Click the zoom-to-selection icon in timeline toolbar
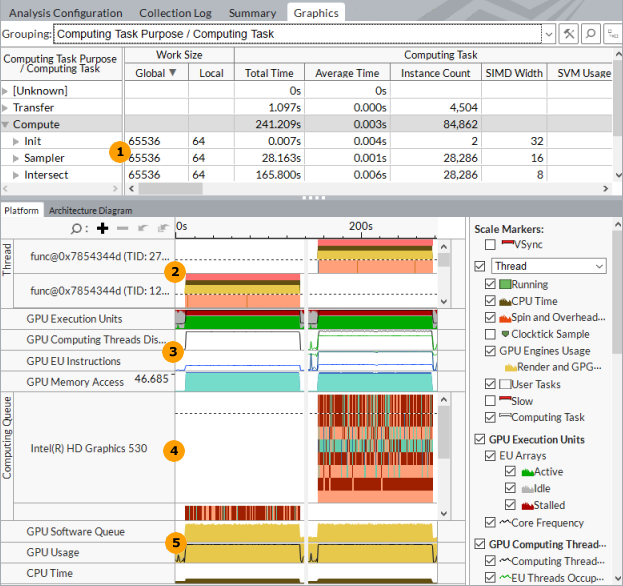 (142, 227)
